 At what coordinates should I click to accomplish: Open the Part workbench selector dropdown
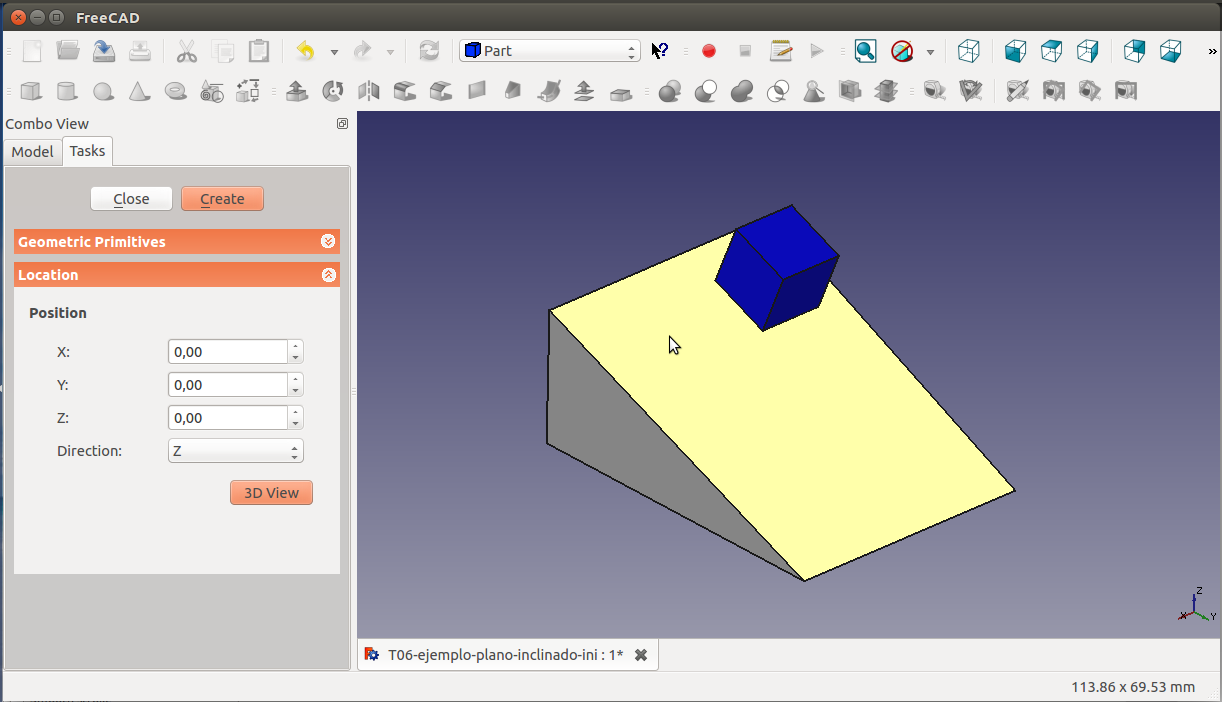(x=549, y=51)
